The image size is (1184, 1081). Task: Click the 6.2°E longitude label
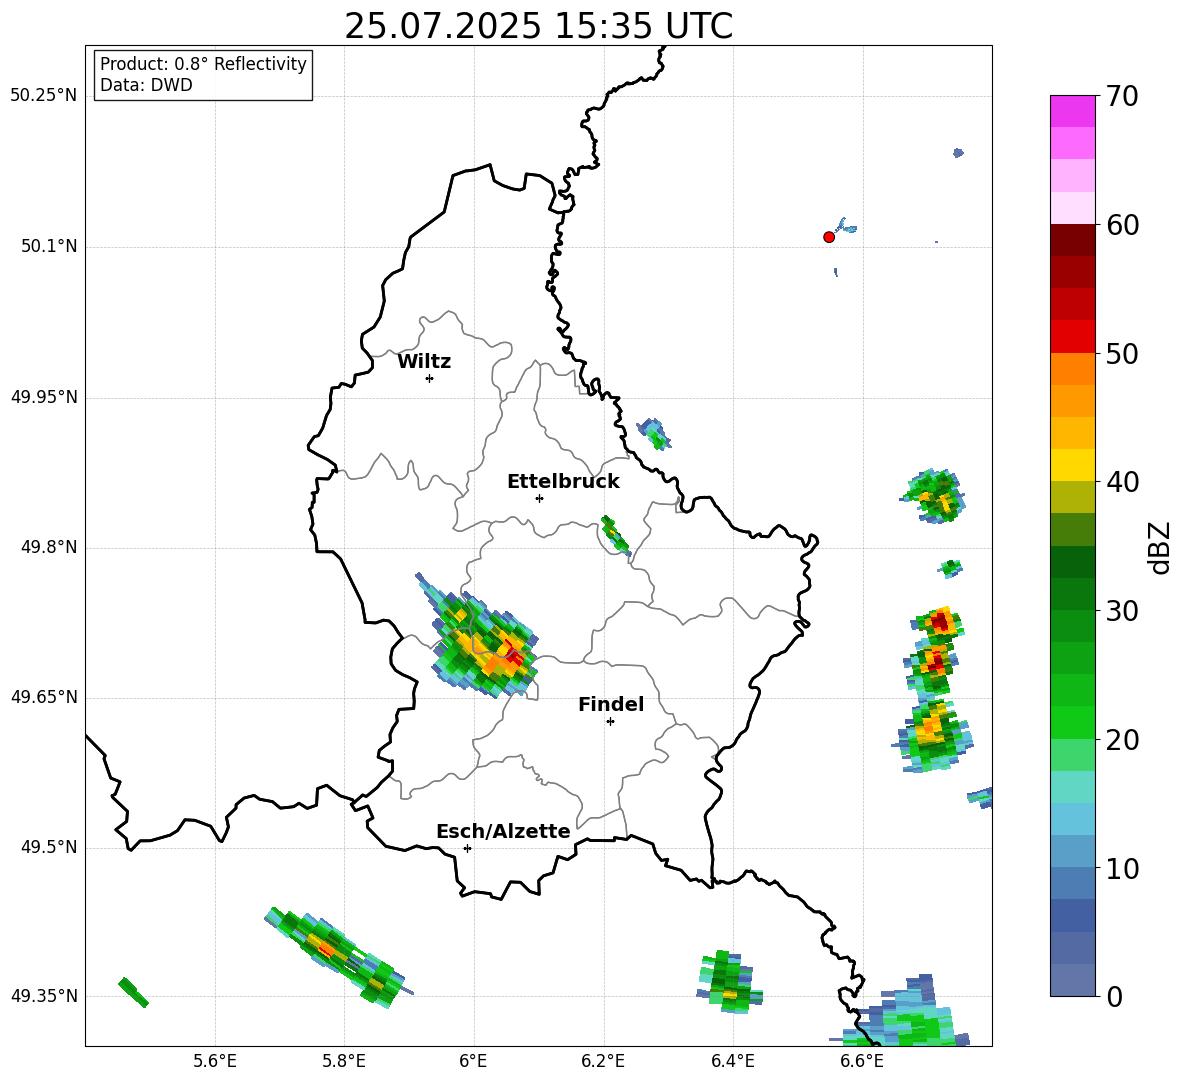(x=603, y=1061)
